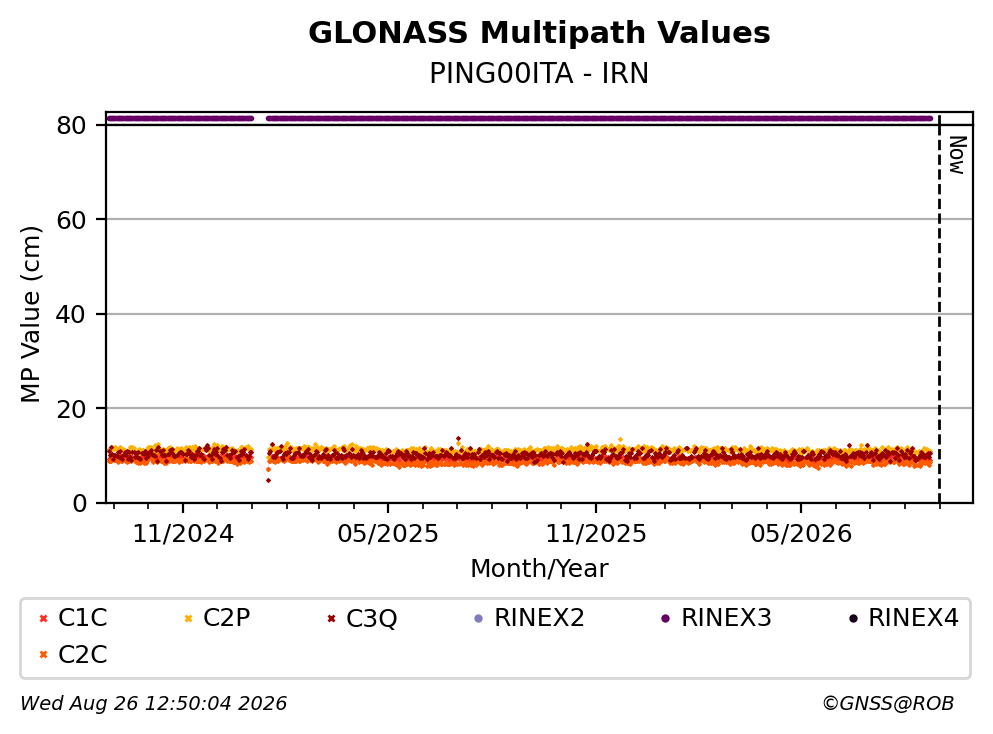Click the ©GNSS@ROB credit text

click(x=888, y=704)
